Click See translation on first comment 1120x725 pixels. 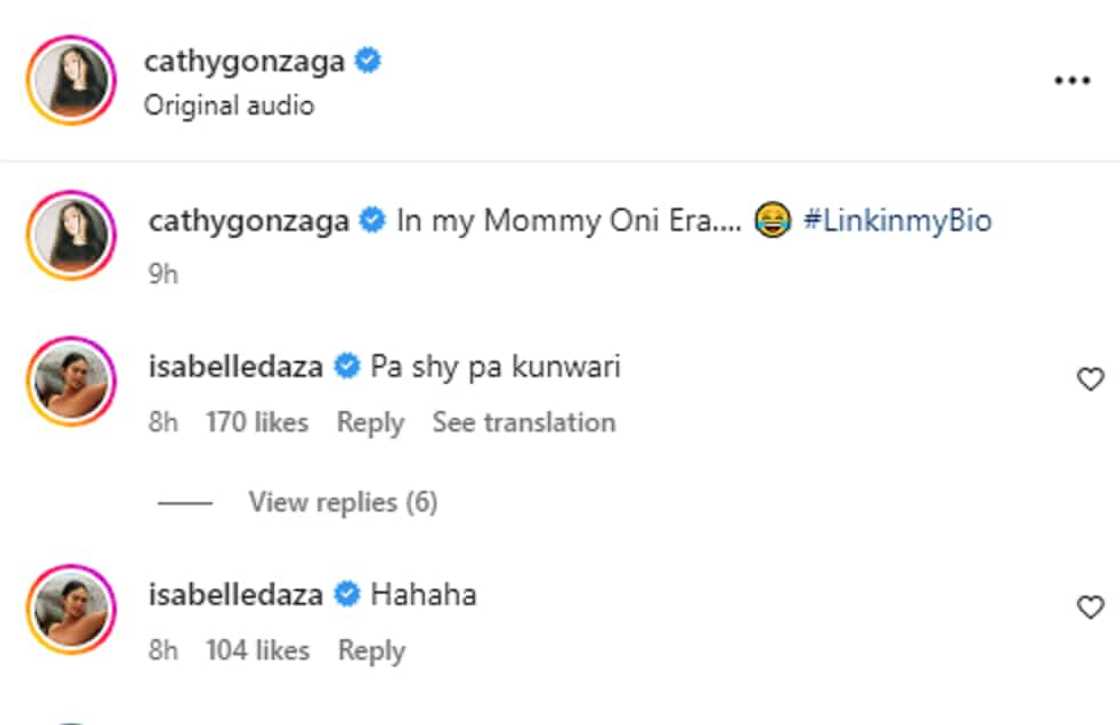pyautogui.click(x=523, y=423)
